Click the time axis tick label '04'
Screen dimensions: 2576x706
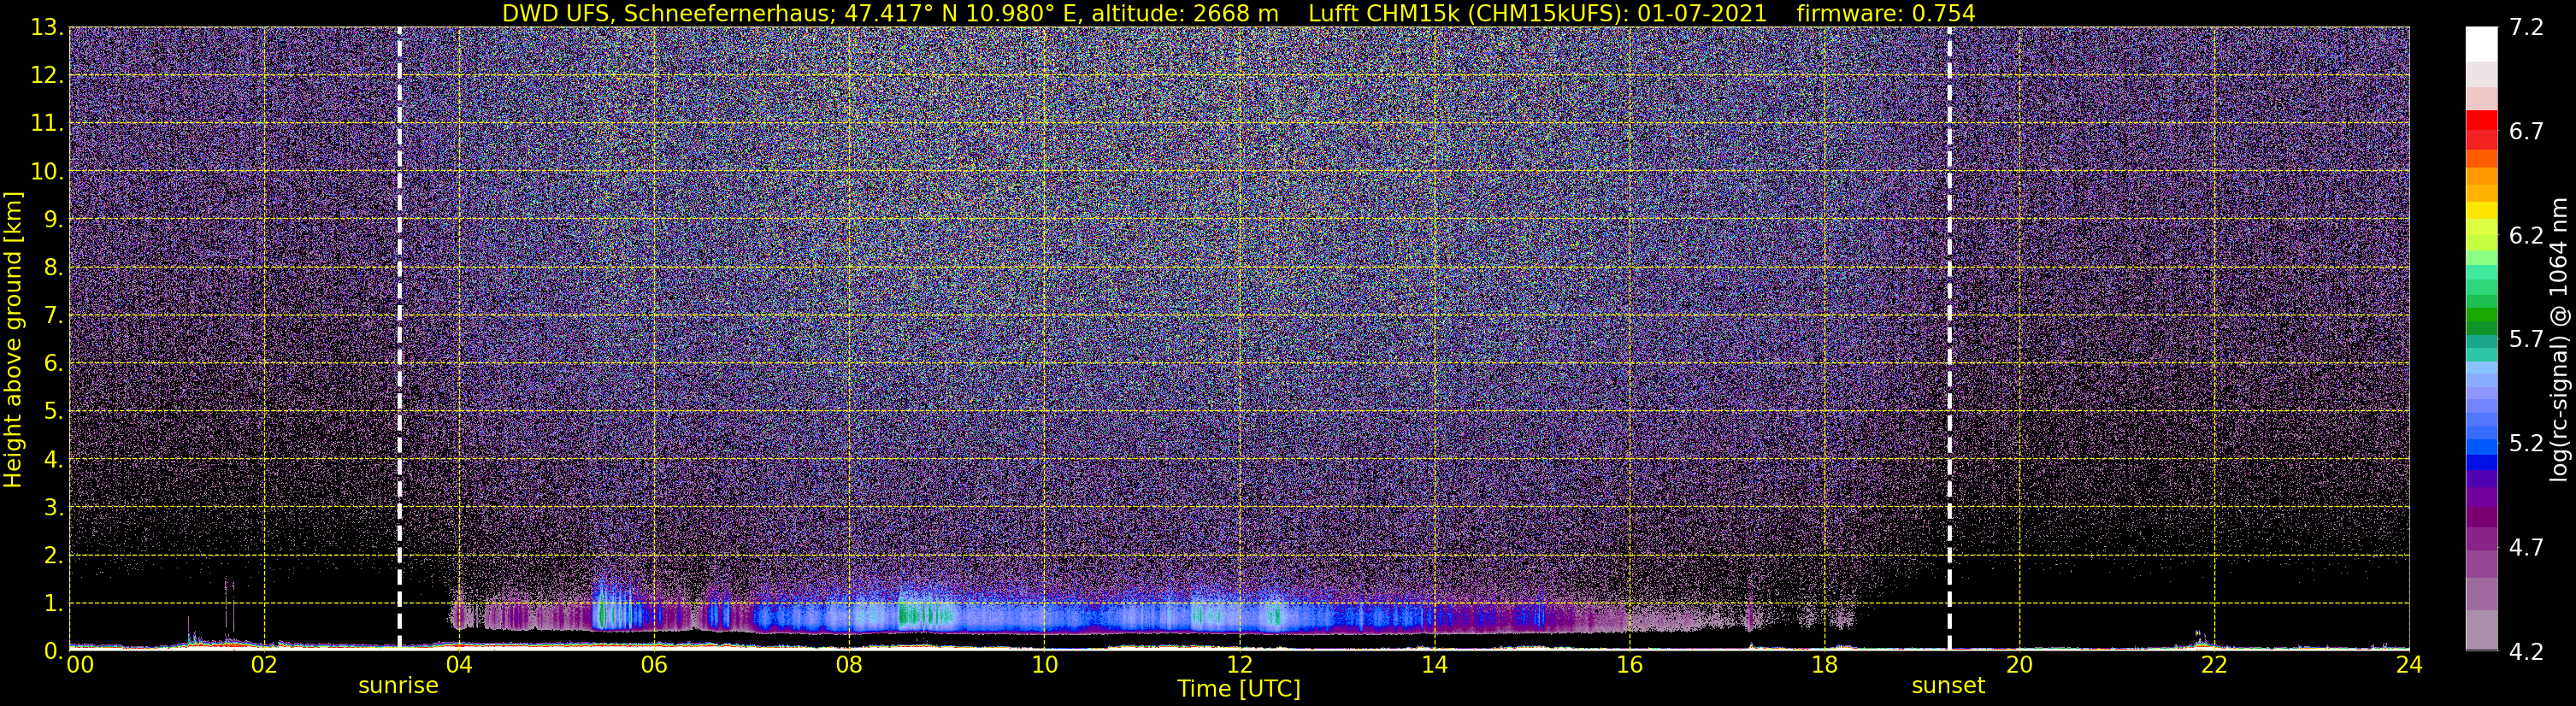click(459, 665)
